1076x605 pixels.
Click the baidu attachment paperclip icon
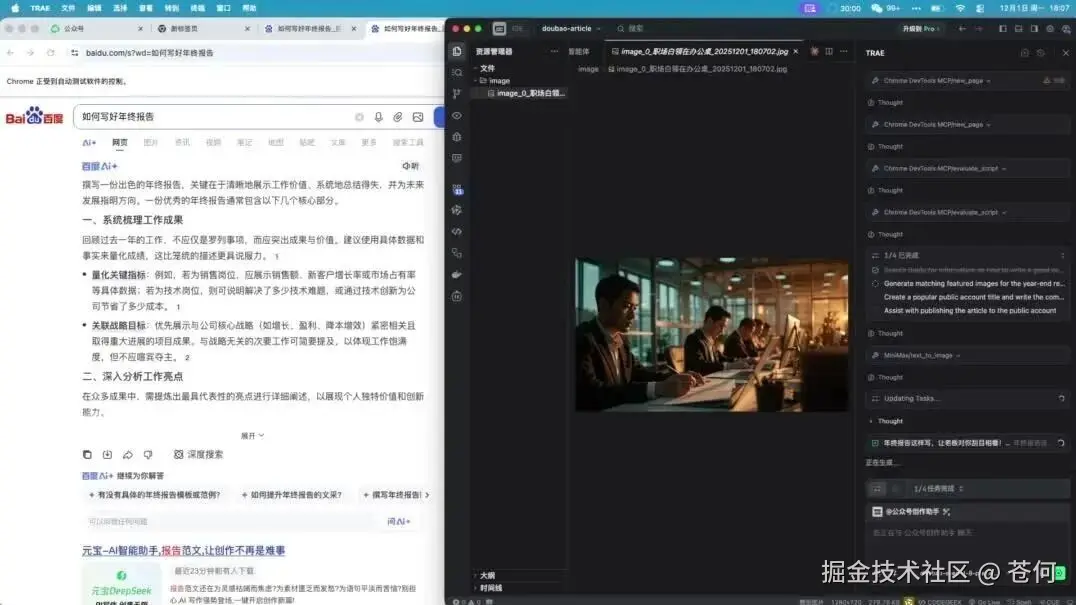pyautogui.click(x=398, y=117)
